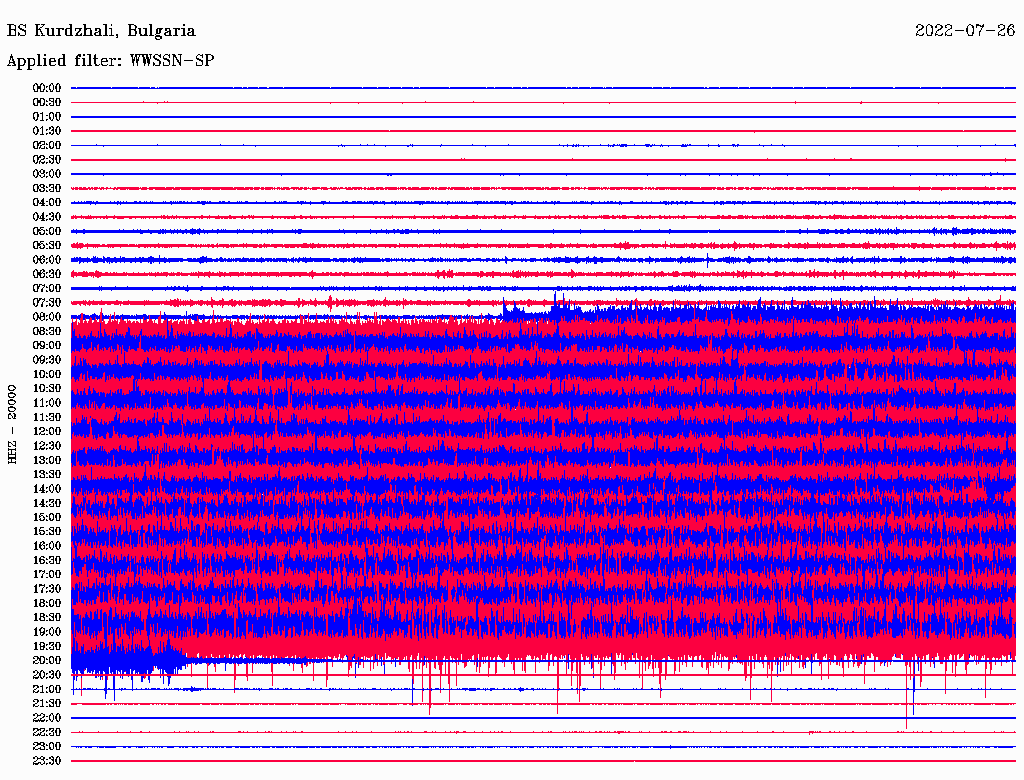Select the 20:00 time label
Viewport: 1024px width, 780px height.
pyautogui.click(x=47, y=661)
